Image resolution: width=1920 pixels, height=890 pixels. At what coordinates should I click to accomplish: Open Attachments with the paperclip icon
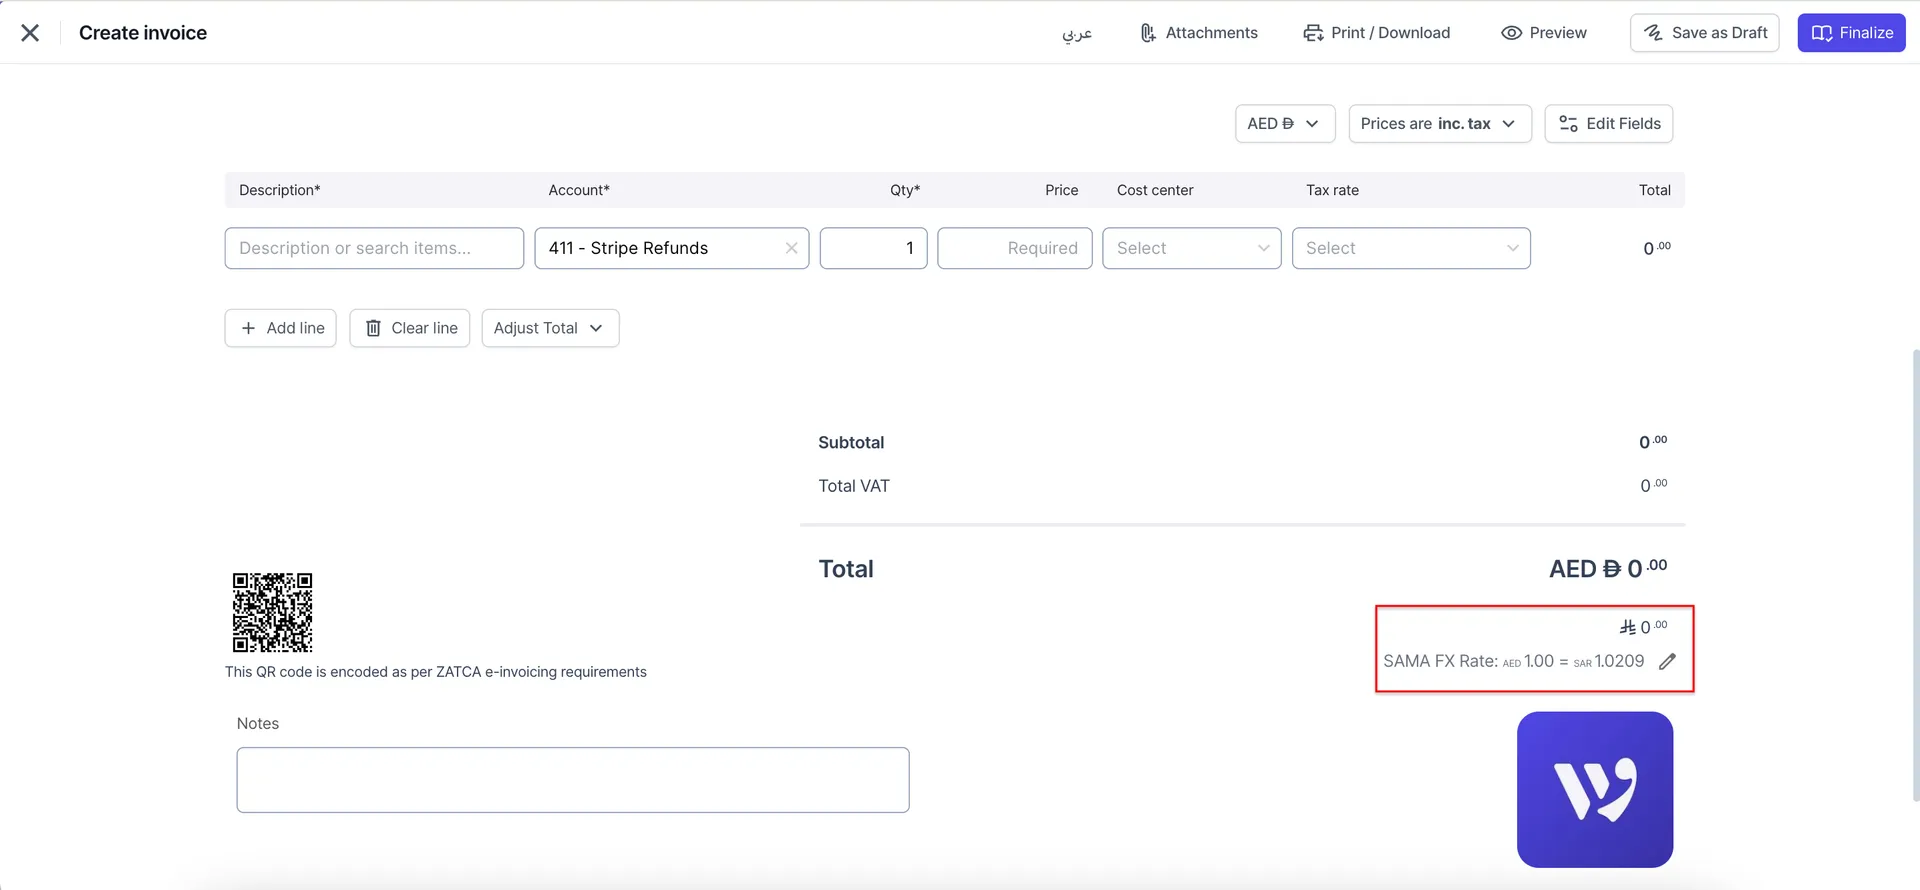(1198, 33)
